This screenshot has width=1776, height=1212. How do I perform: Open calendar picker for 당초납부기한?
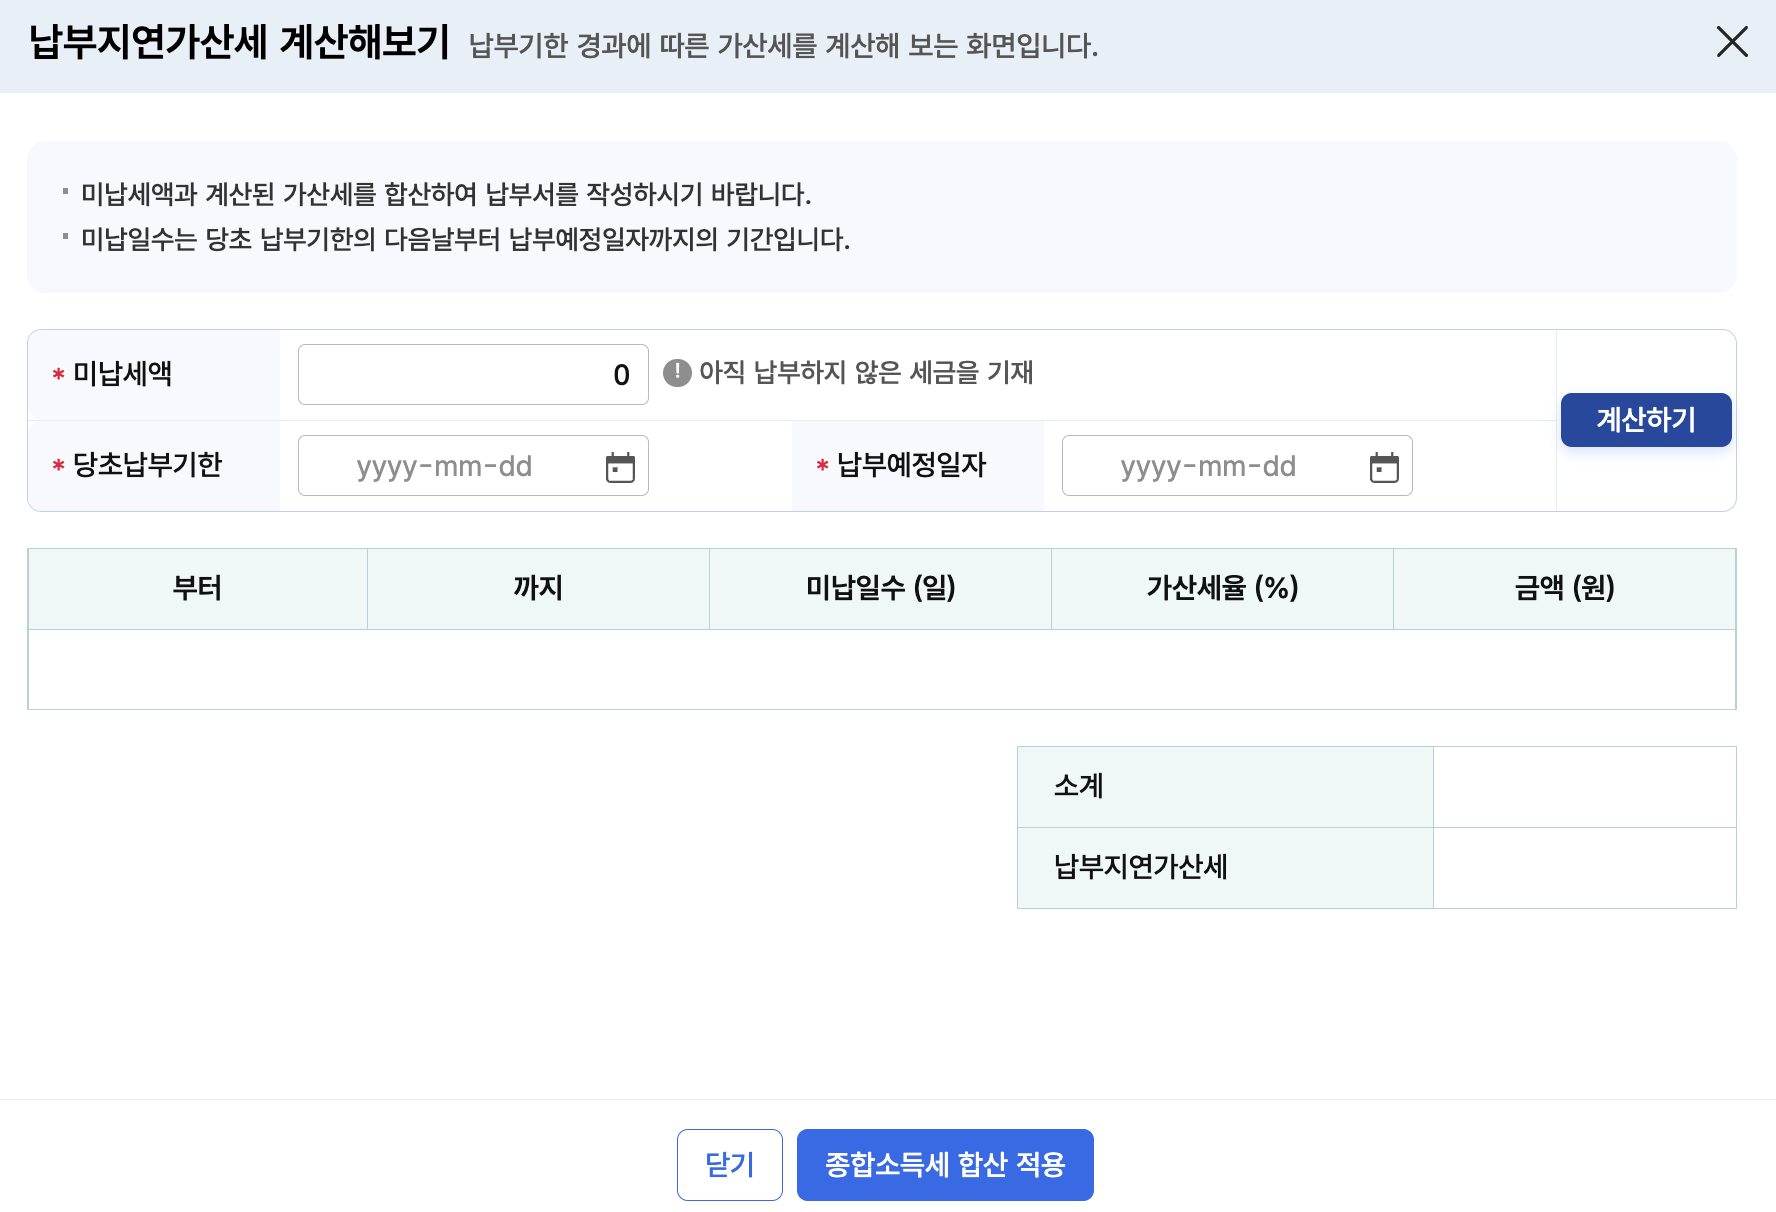(620, 467)
